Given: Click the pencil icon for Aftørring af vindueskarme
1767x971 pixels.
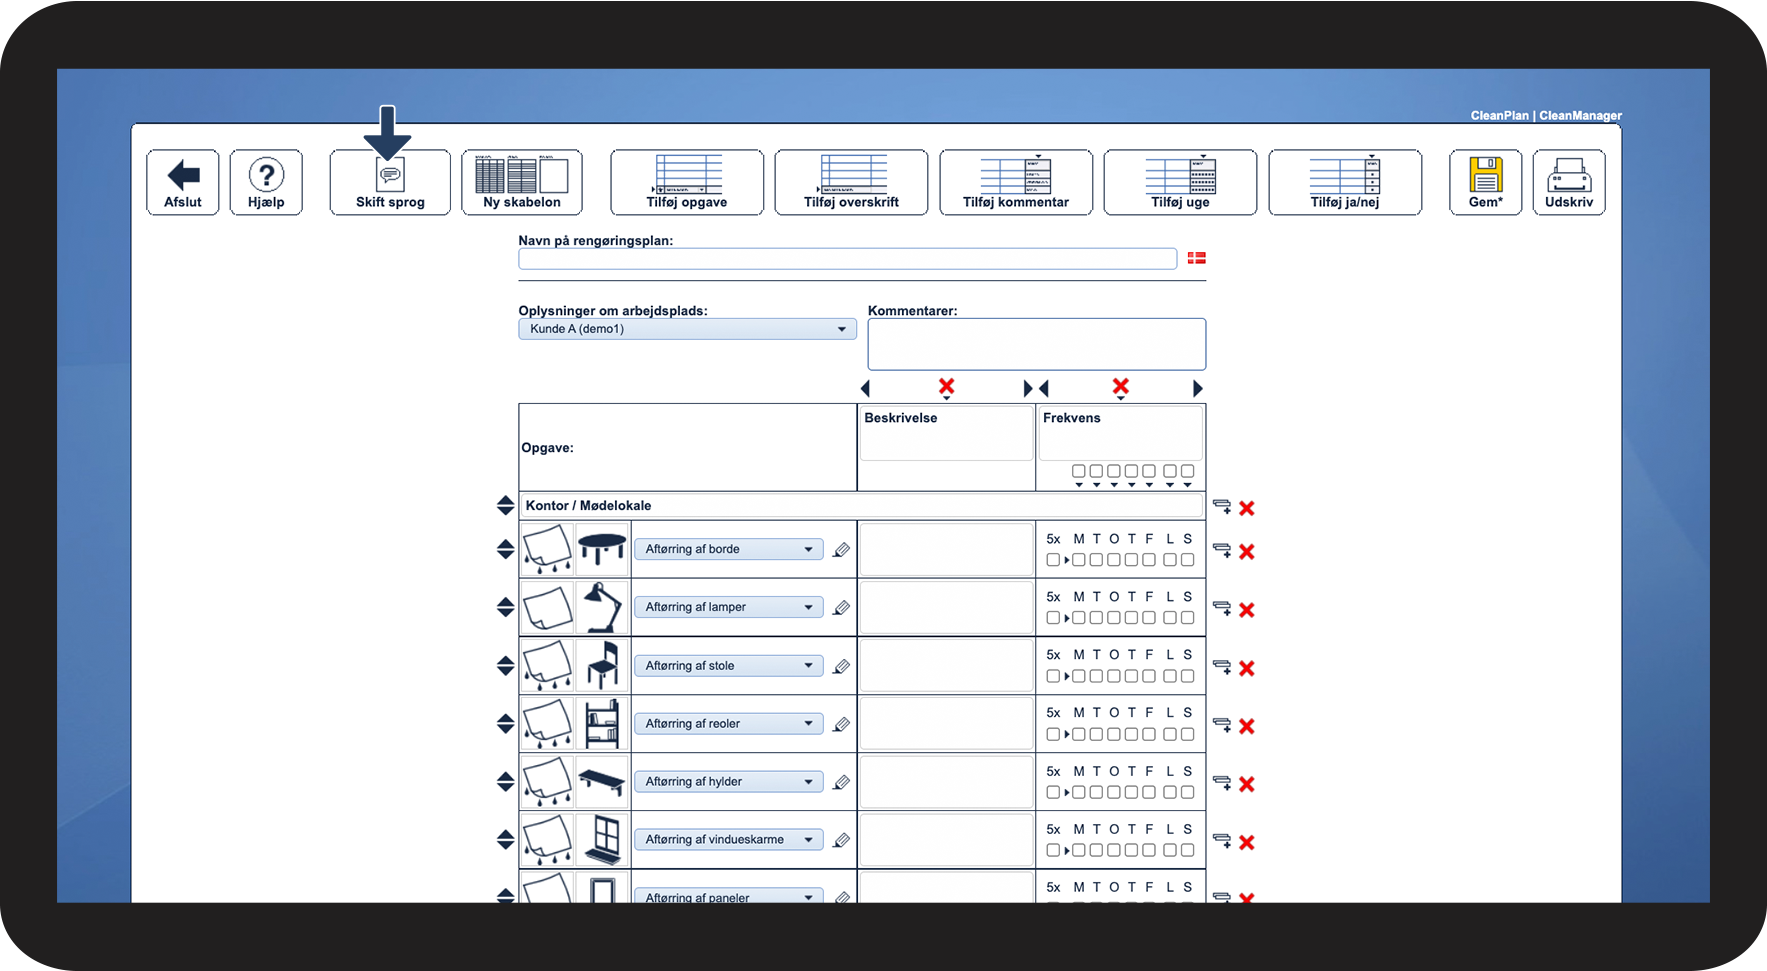Looking at the screenshot, I should pos(842,840).
